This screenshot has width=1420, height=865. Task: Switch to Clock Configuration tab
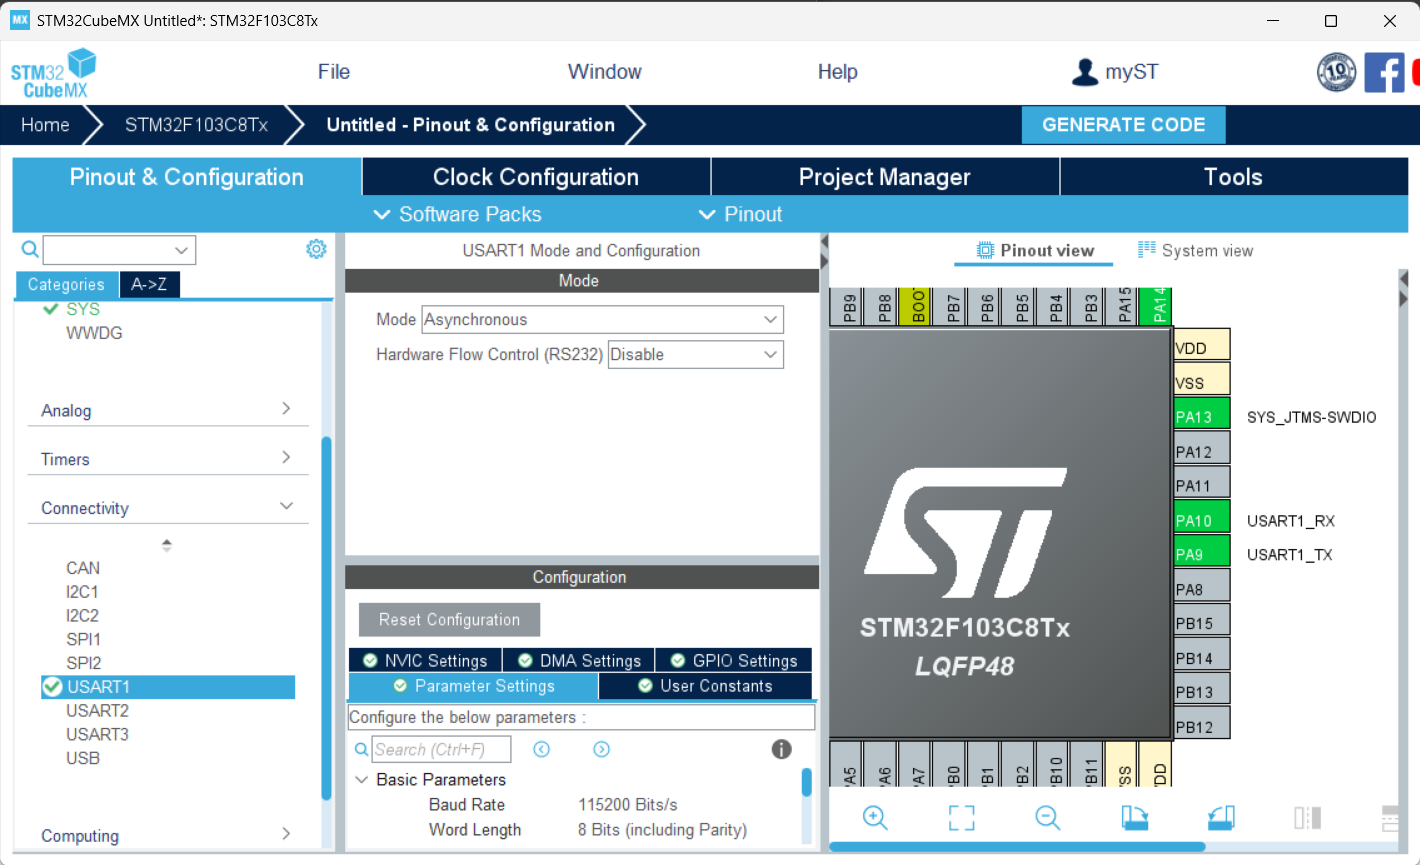click(536, 177)
